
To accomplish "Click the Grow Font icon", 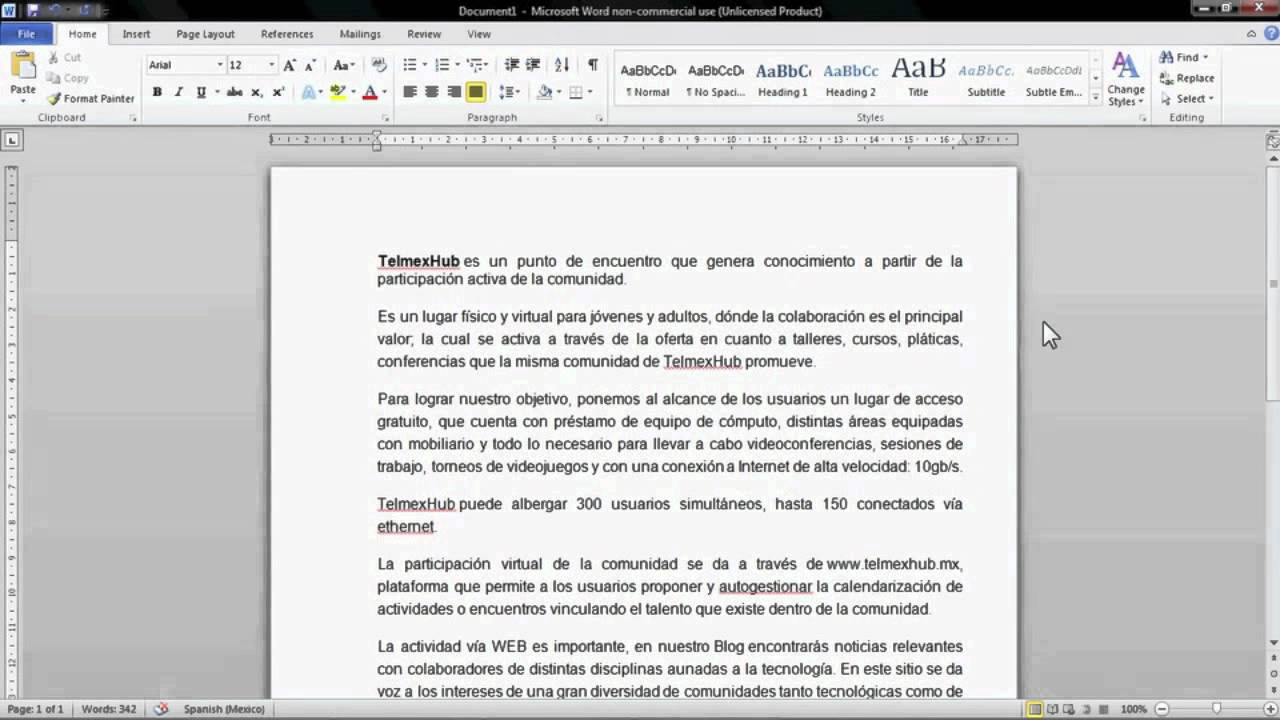I will tap(289, 65).
